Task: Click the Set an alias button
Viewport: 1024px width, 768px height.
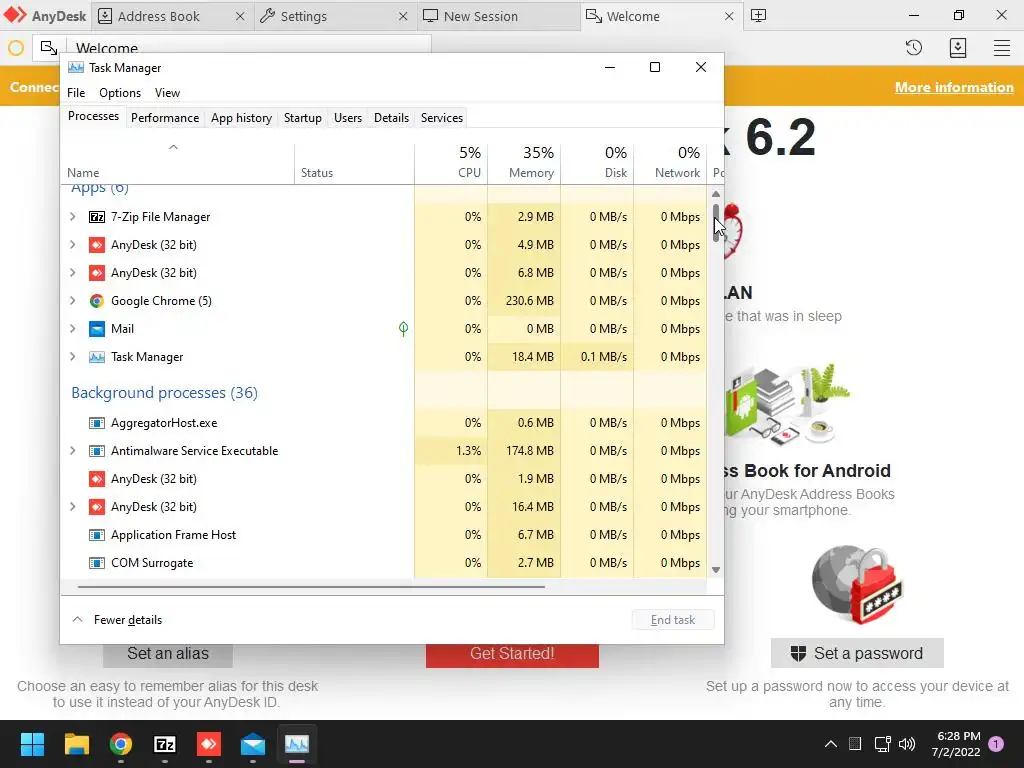Action: pos(168,655)
